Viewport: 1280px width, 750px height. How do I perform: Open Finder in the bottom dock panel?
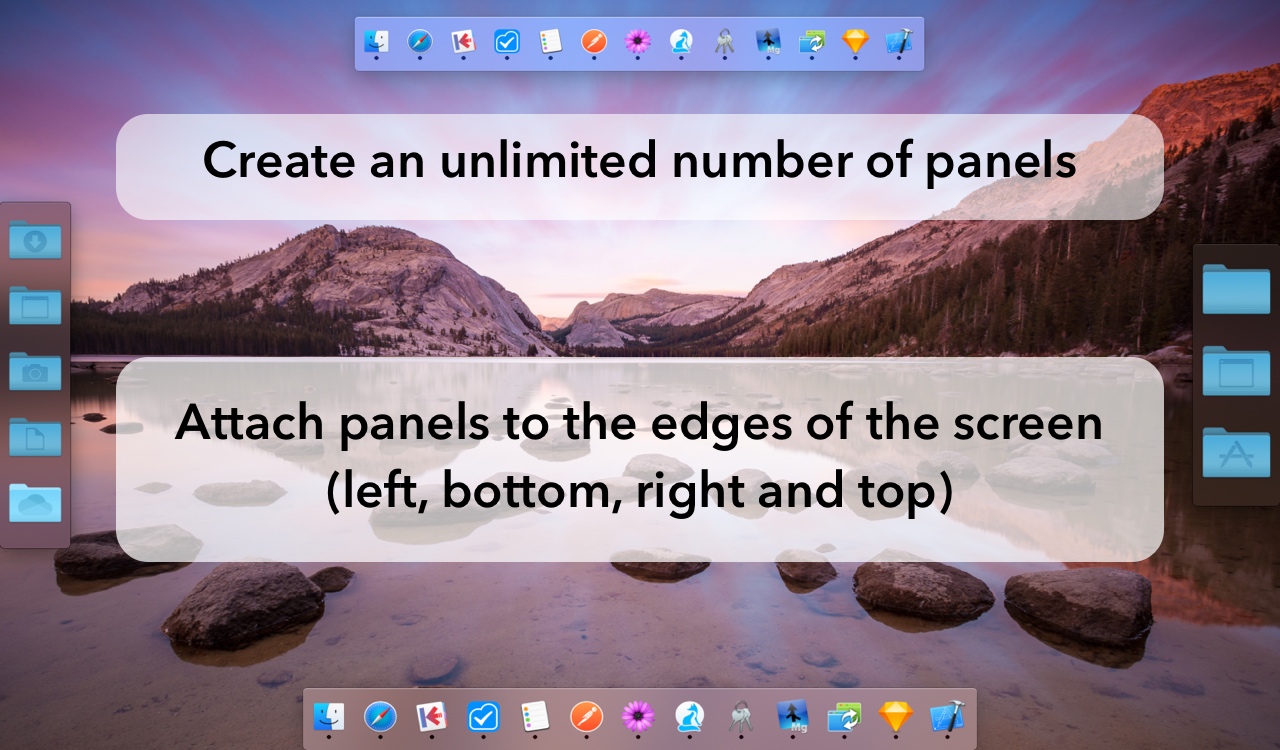[x=329, y=716]
